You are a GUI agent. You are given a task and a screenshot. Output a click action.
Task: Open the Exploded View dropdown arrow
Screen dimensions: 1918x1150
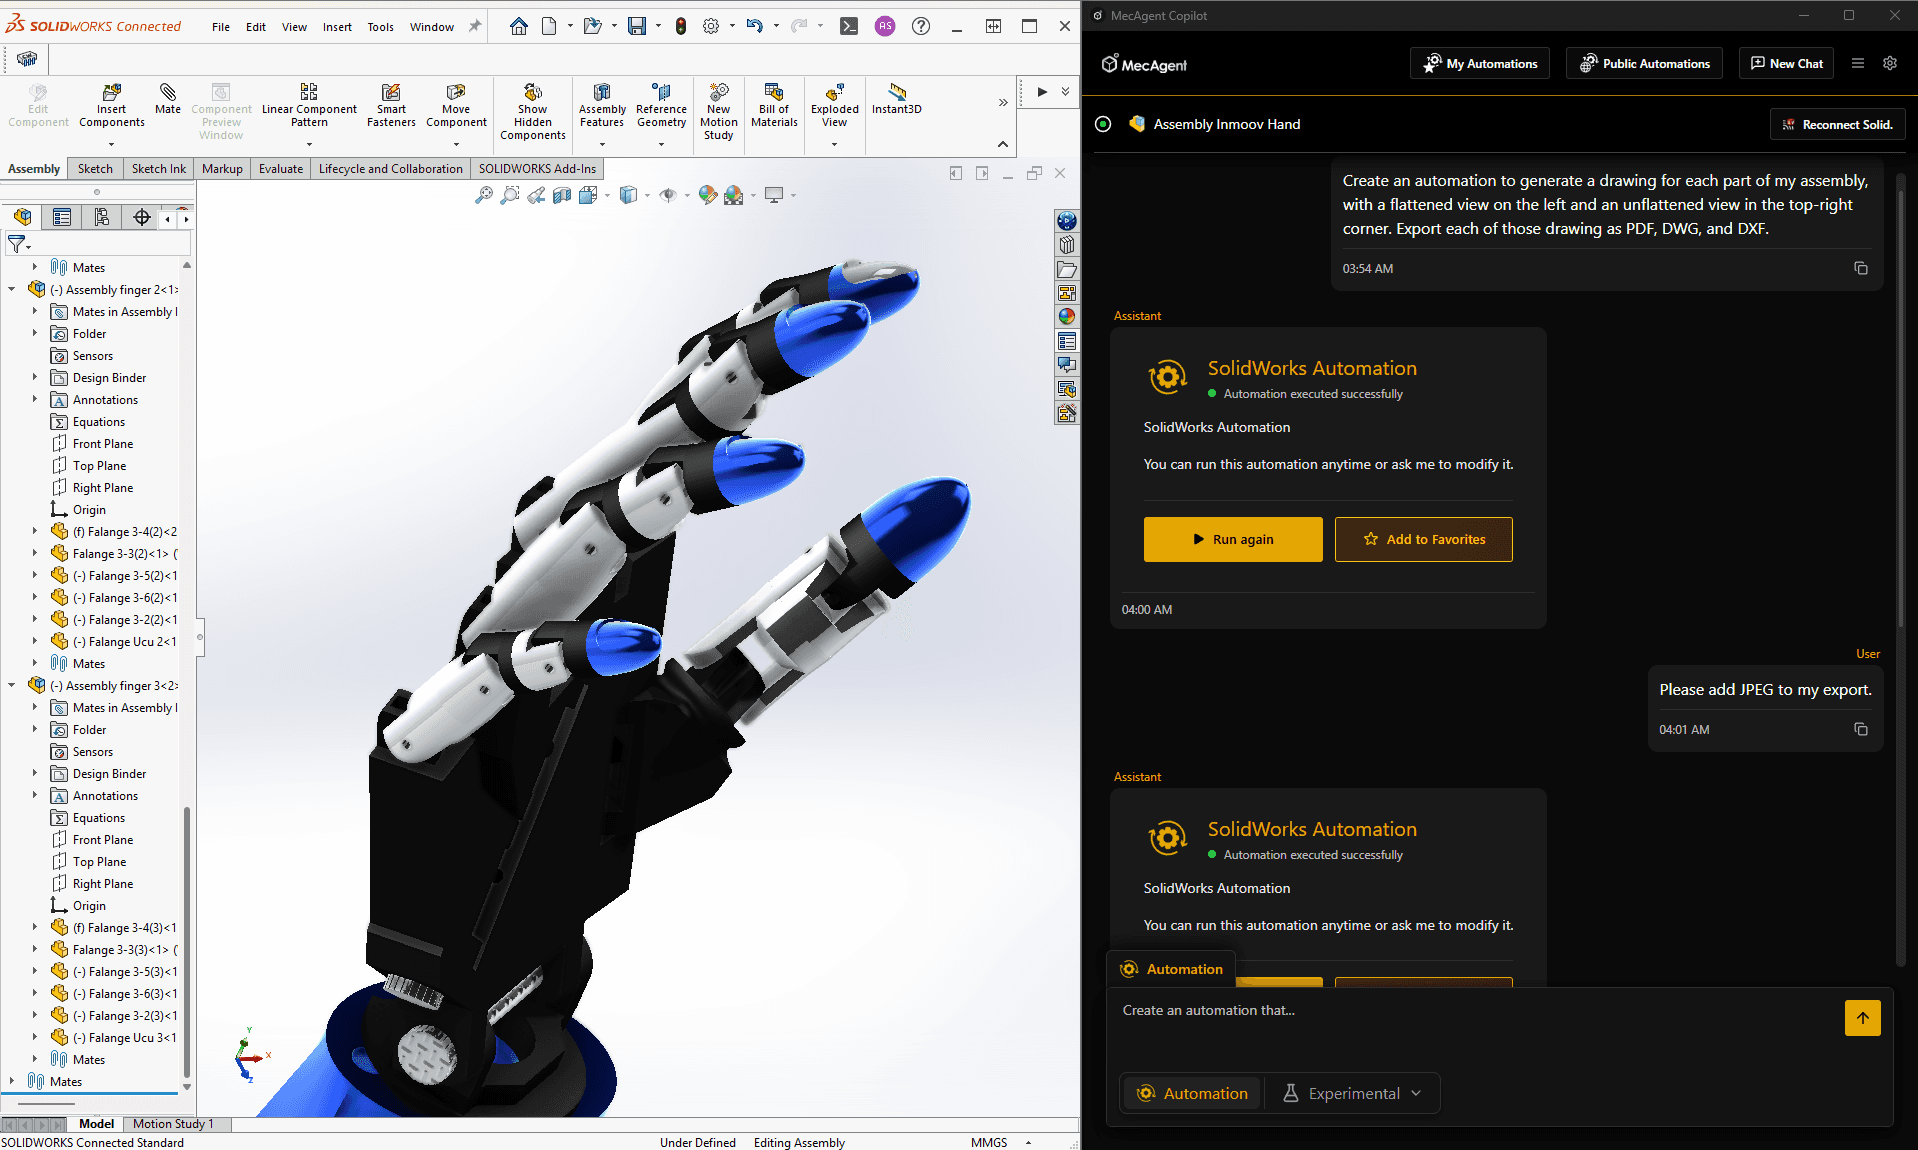pos(834,144)
